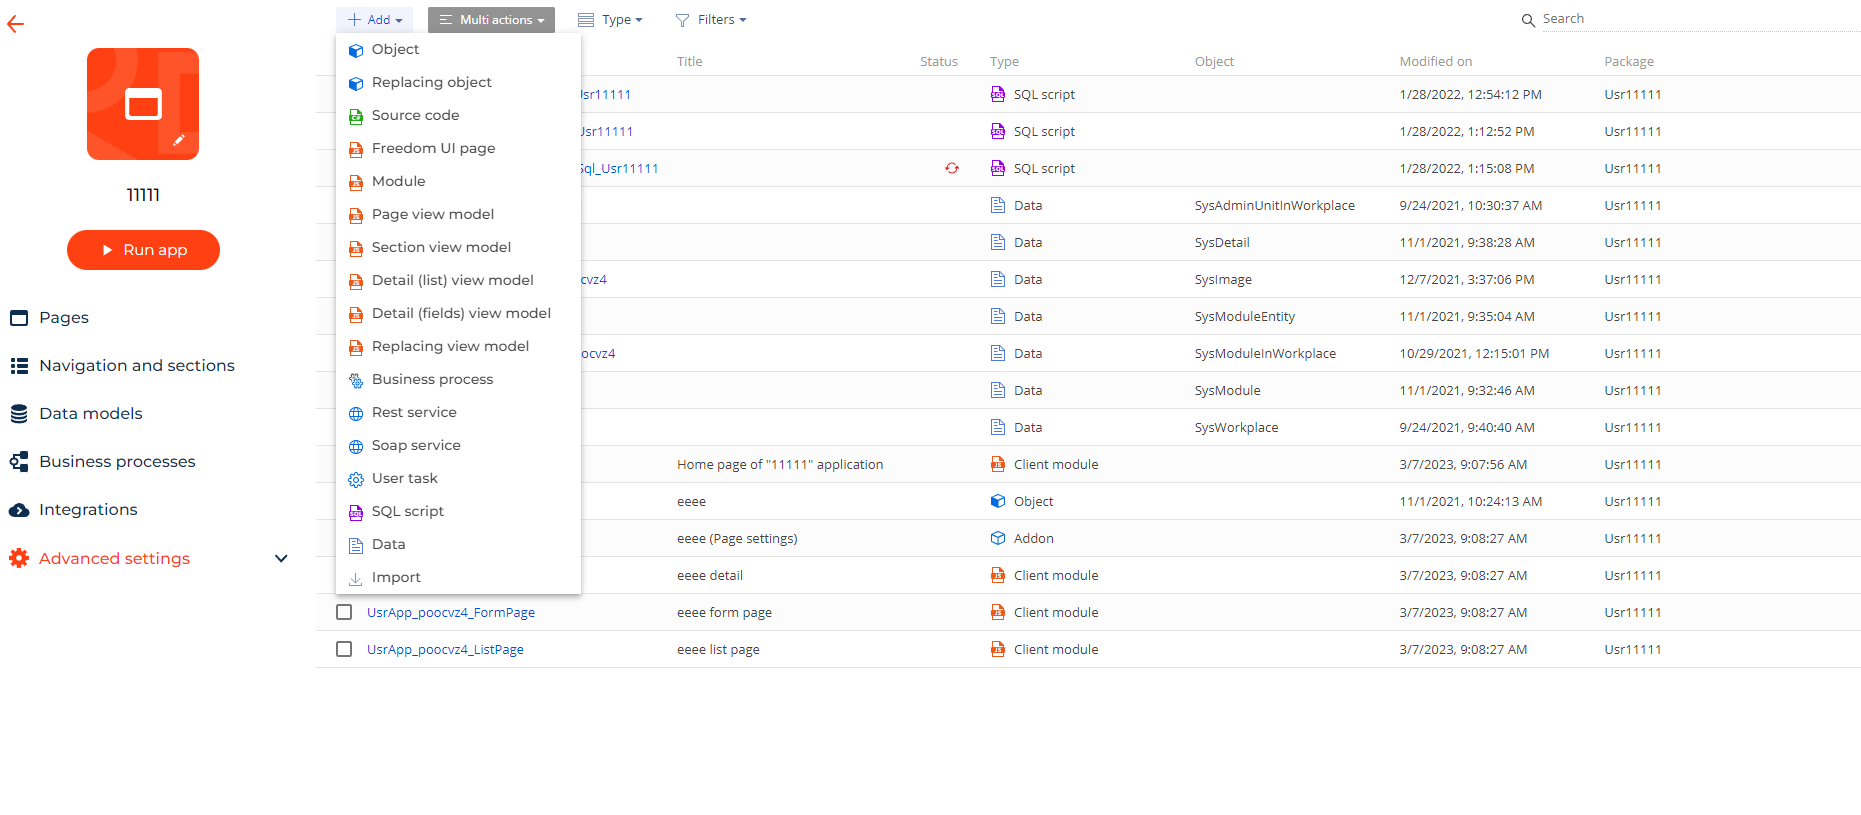
Task: Click into the Search input field
Action: point(1690,19)
